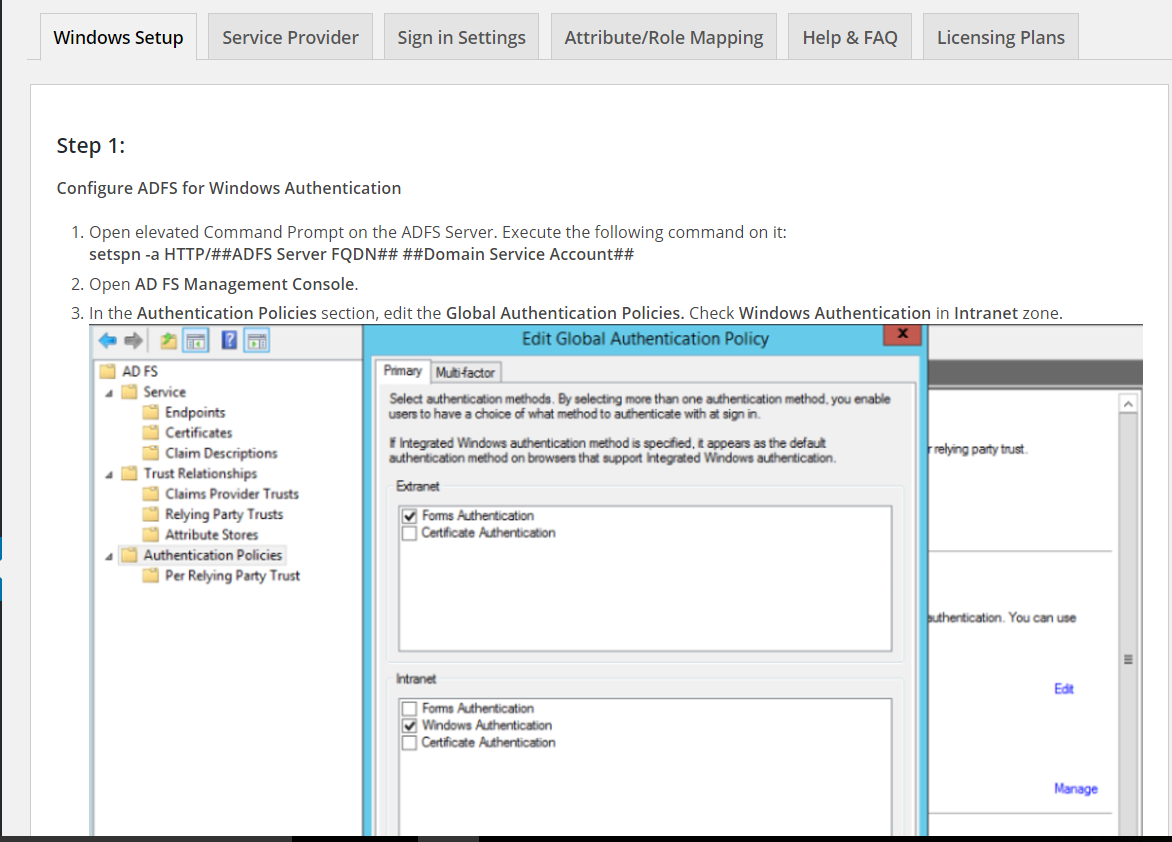Screen dimensions: 1172x842
Task: Click the Intranet authentication methods list box
Action: 645,766
